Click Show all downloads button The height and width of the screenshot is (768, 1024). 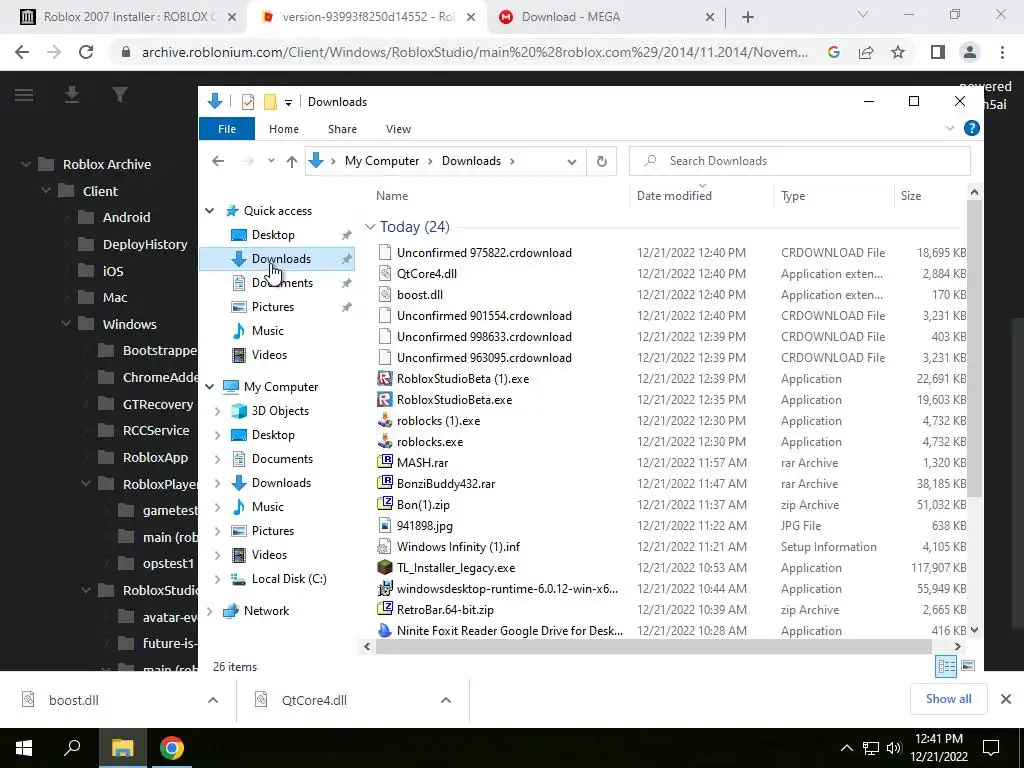[x=948, y=699]
